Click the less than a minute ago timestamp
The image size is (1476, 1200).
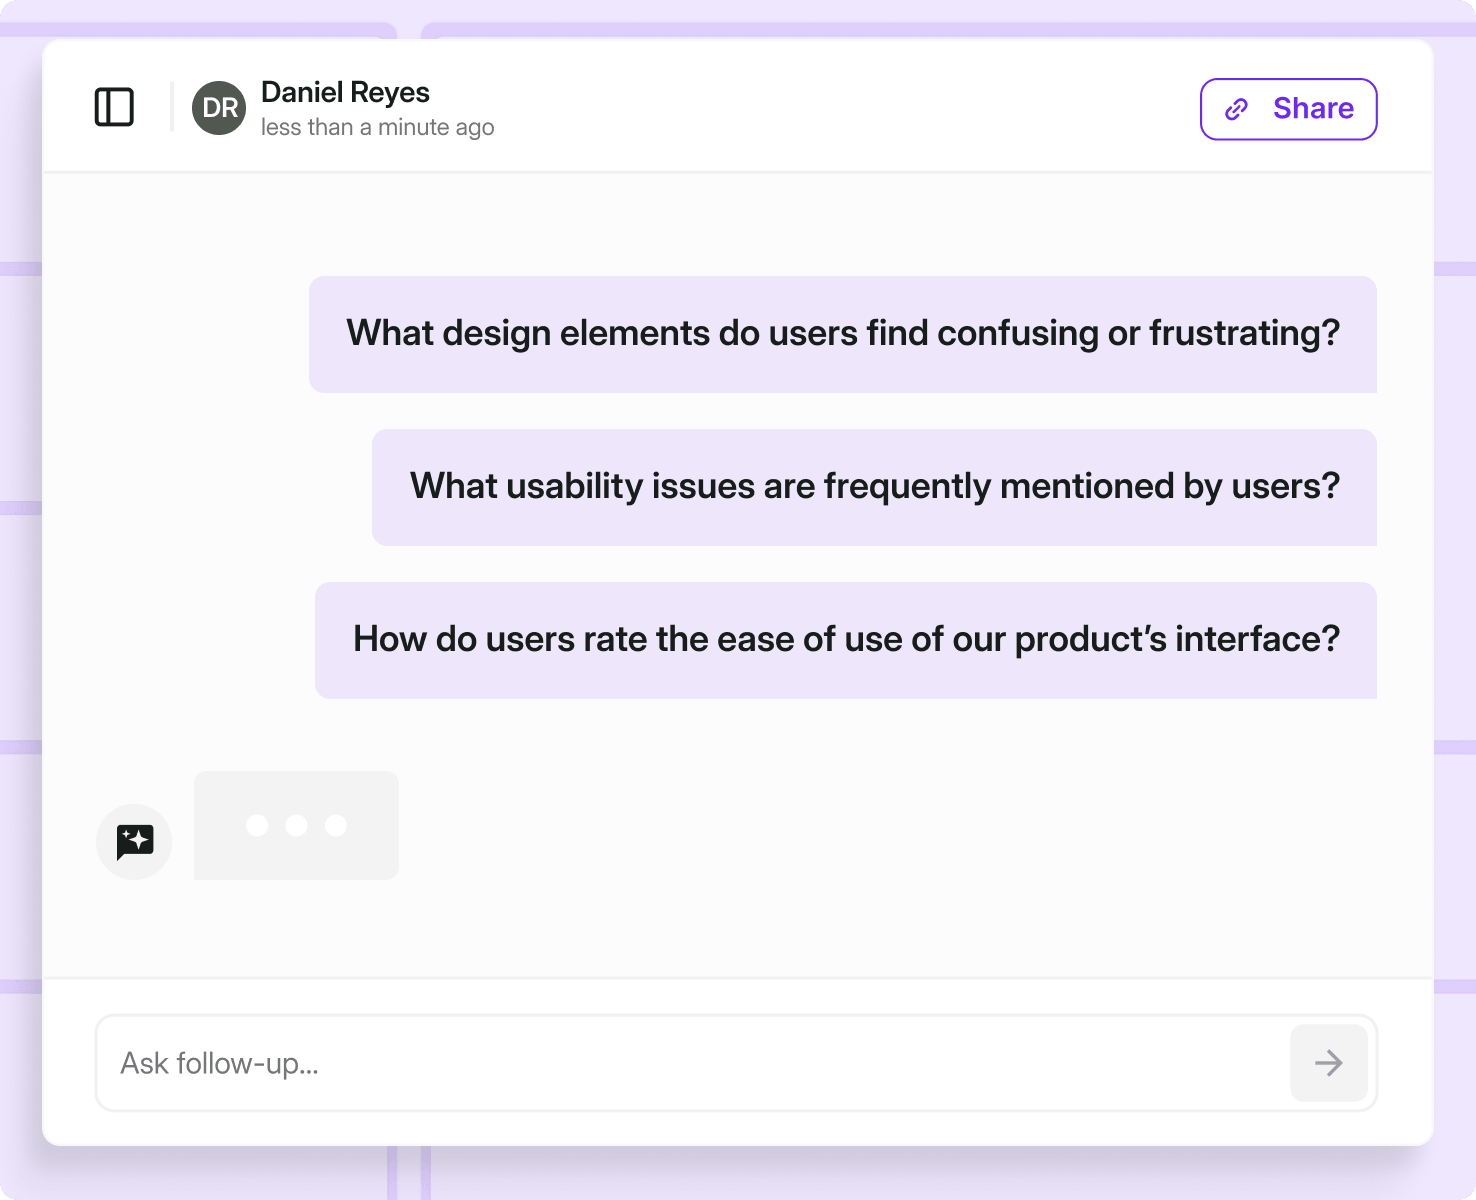pyautogui.click(x=378, y=128)
